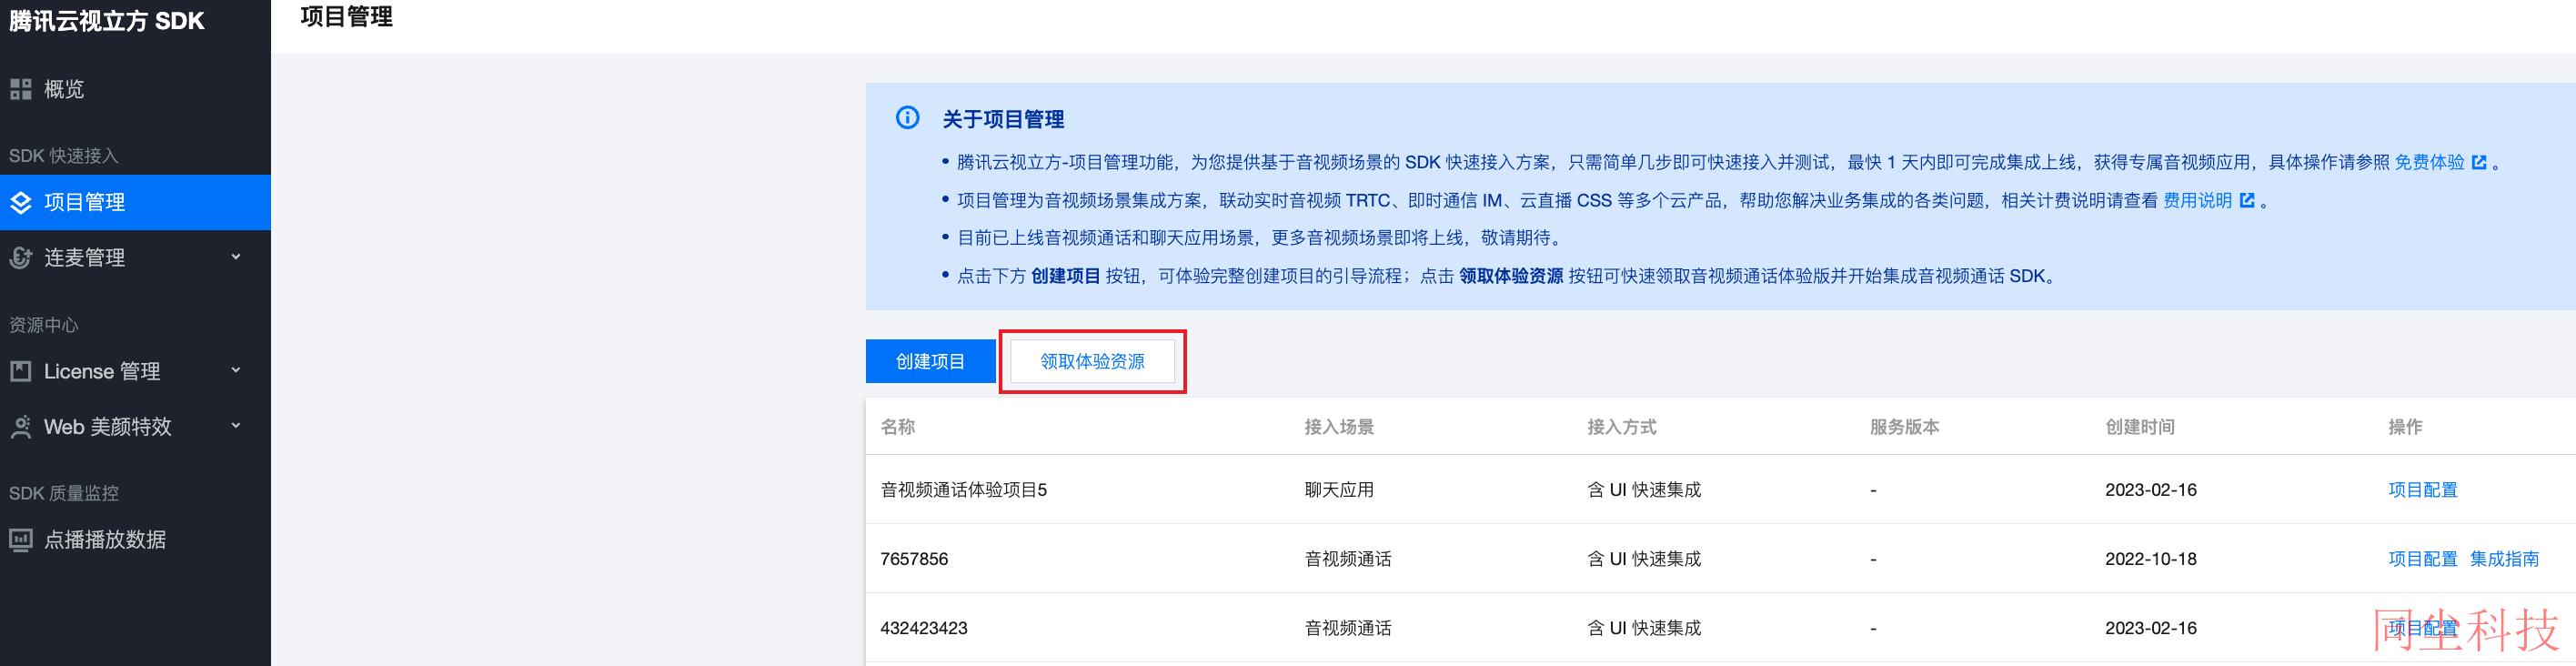Click the 领取体验资源 button
This screenshot has width=2576, height=666.
[1092, 361]
